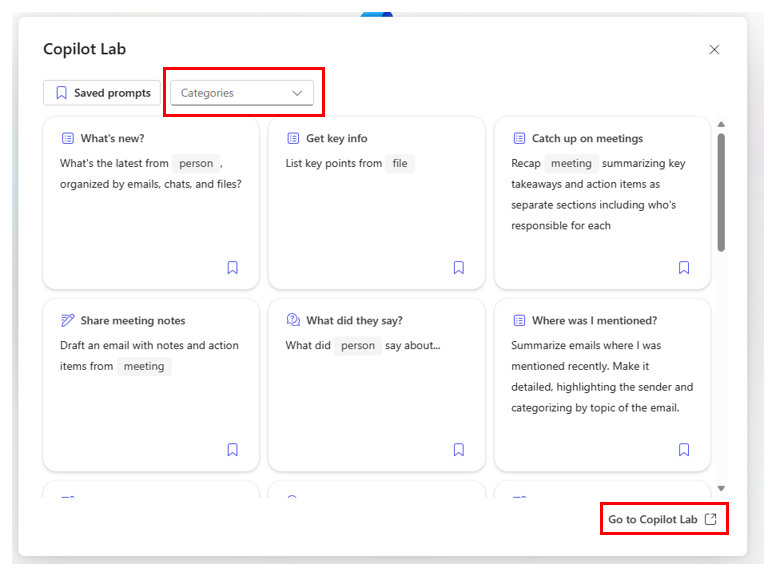776x573 pixels.
Task: Click the list icon beside "Get key info"
Action: click(x=293, y=138)
